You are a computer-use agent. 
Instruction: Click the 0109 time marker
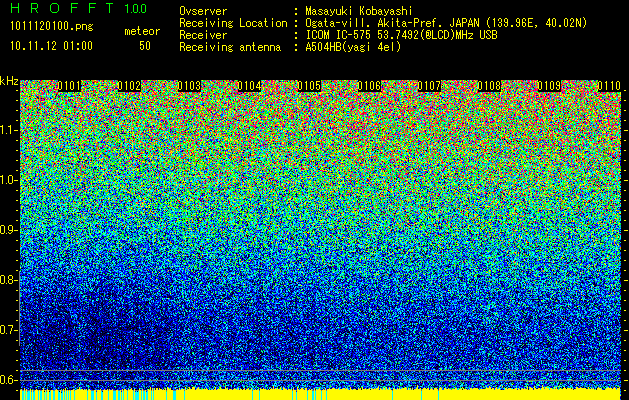(x=549, y=86)
